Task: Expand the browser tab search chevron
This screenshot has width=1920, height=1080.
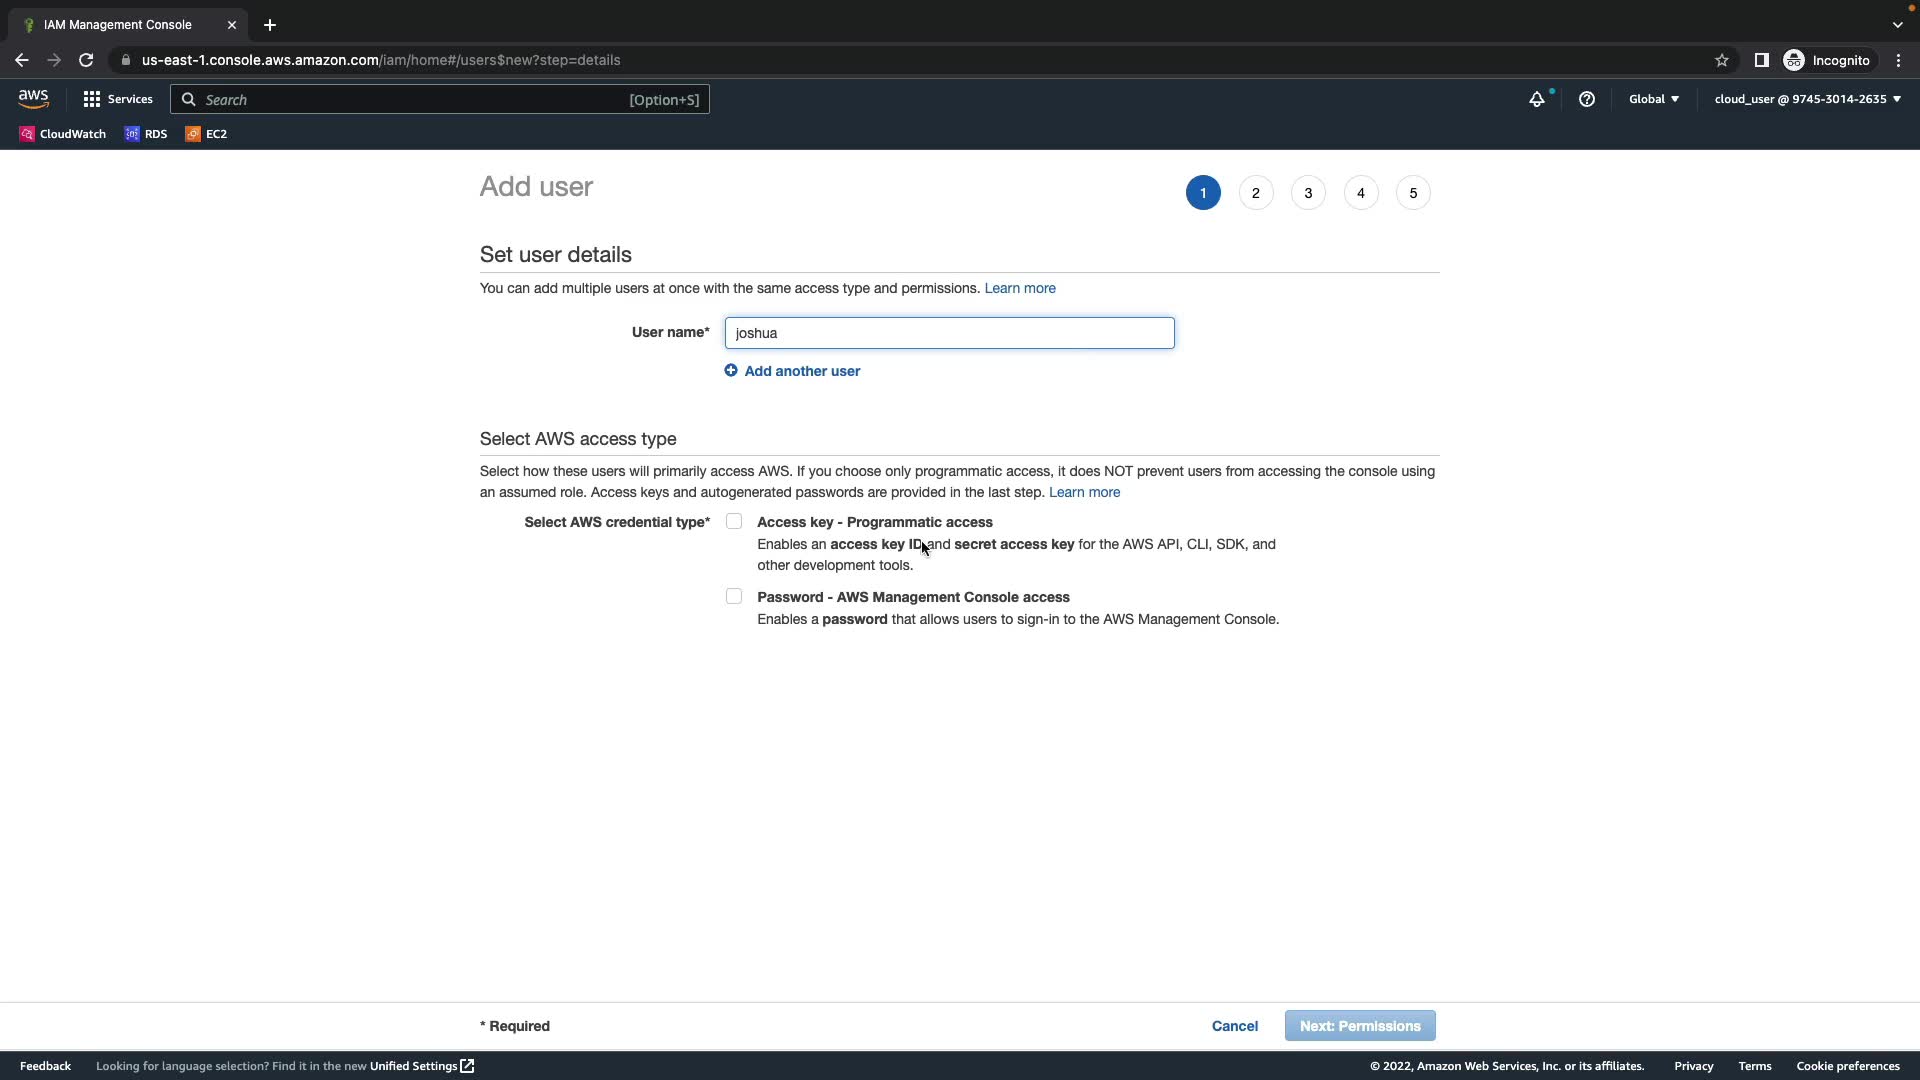Action: coord(1897,25)
